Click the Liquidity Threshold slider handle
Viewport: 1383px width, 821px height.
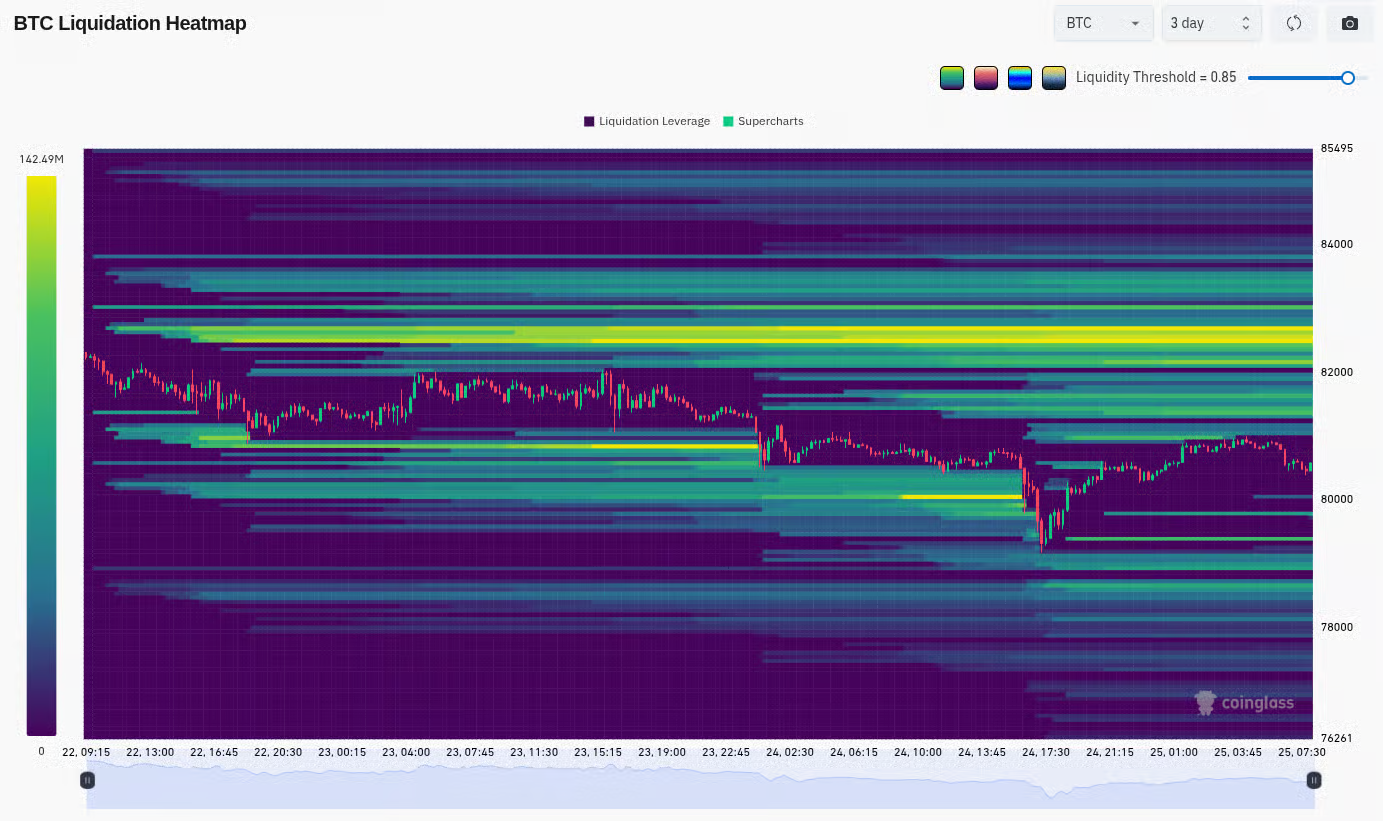click(1348, 77)
